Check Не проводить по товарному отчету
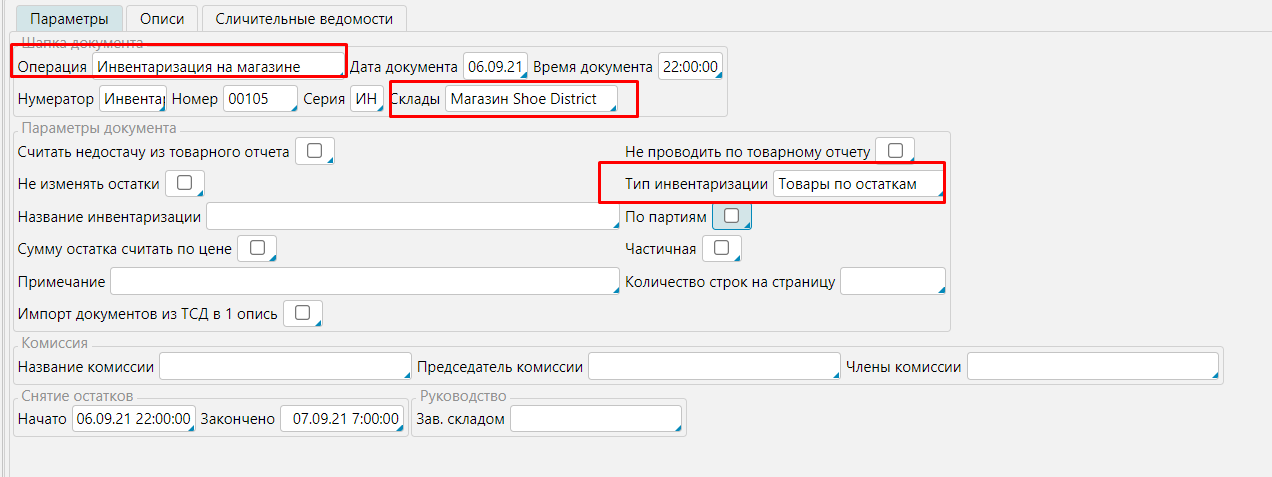This screenshot has height=477, width=1272. (x=895, y=151)
